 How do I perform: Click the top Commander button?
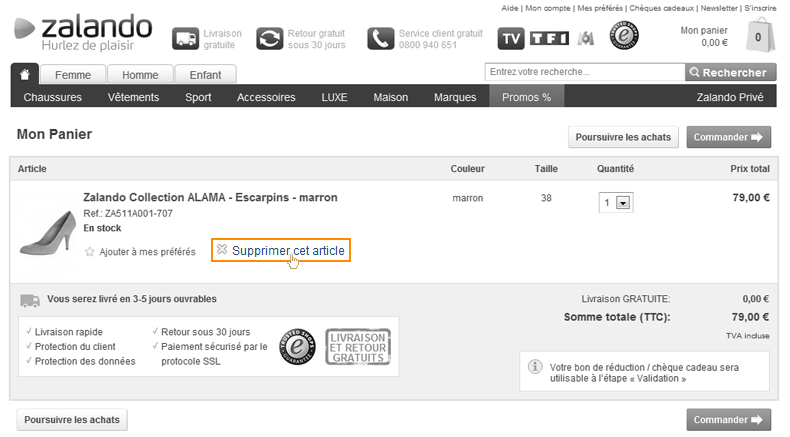click(729, 137)
